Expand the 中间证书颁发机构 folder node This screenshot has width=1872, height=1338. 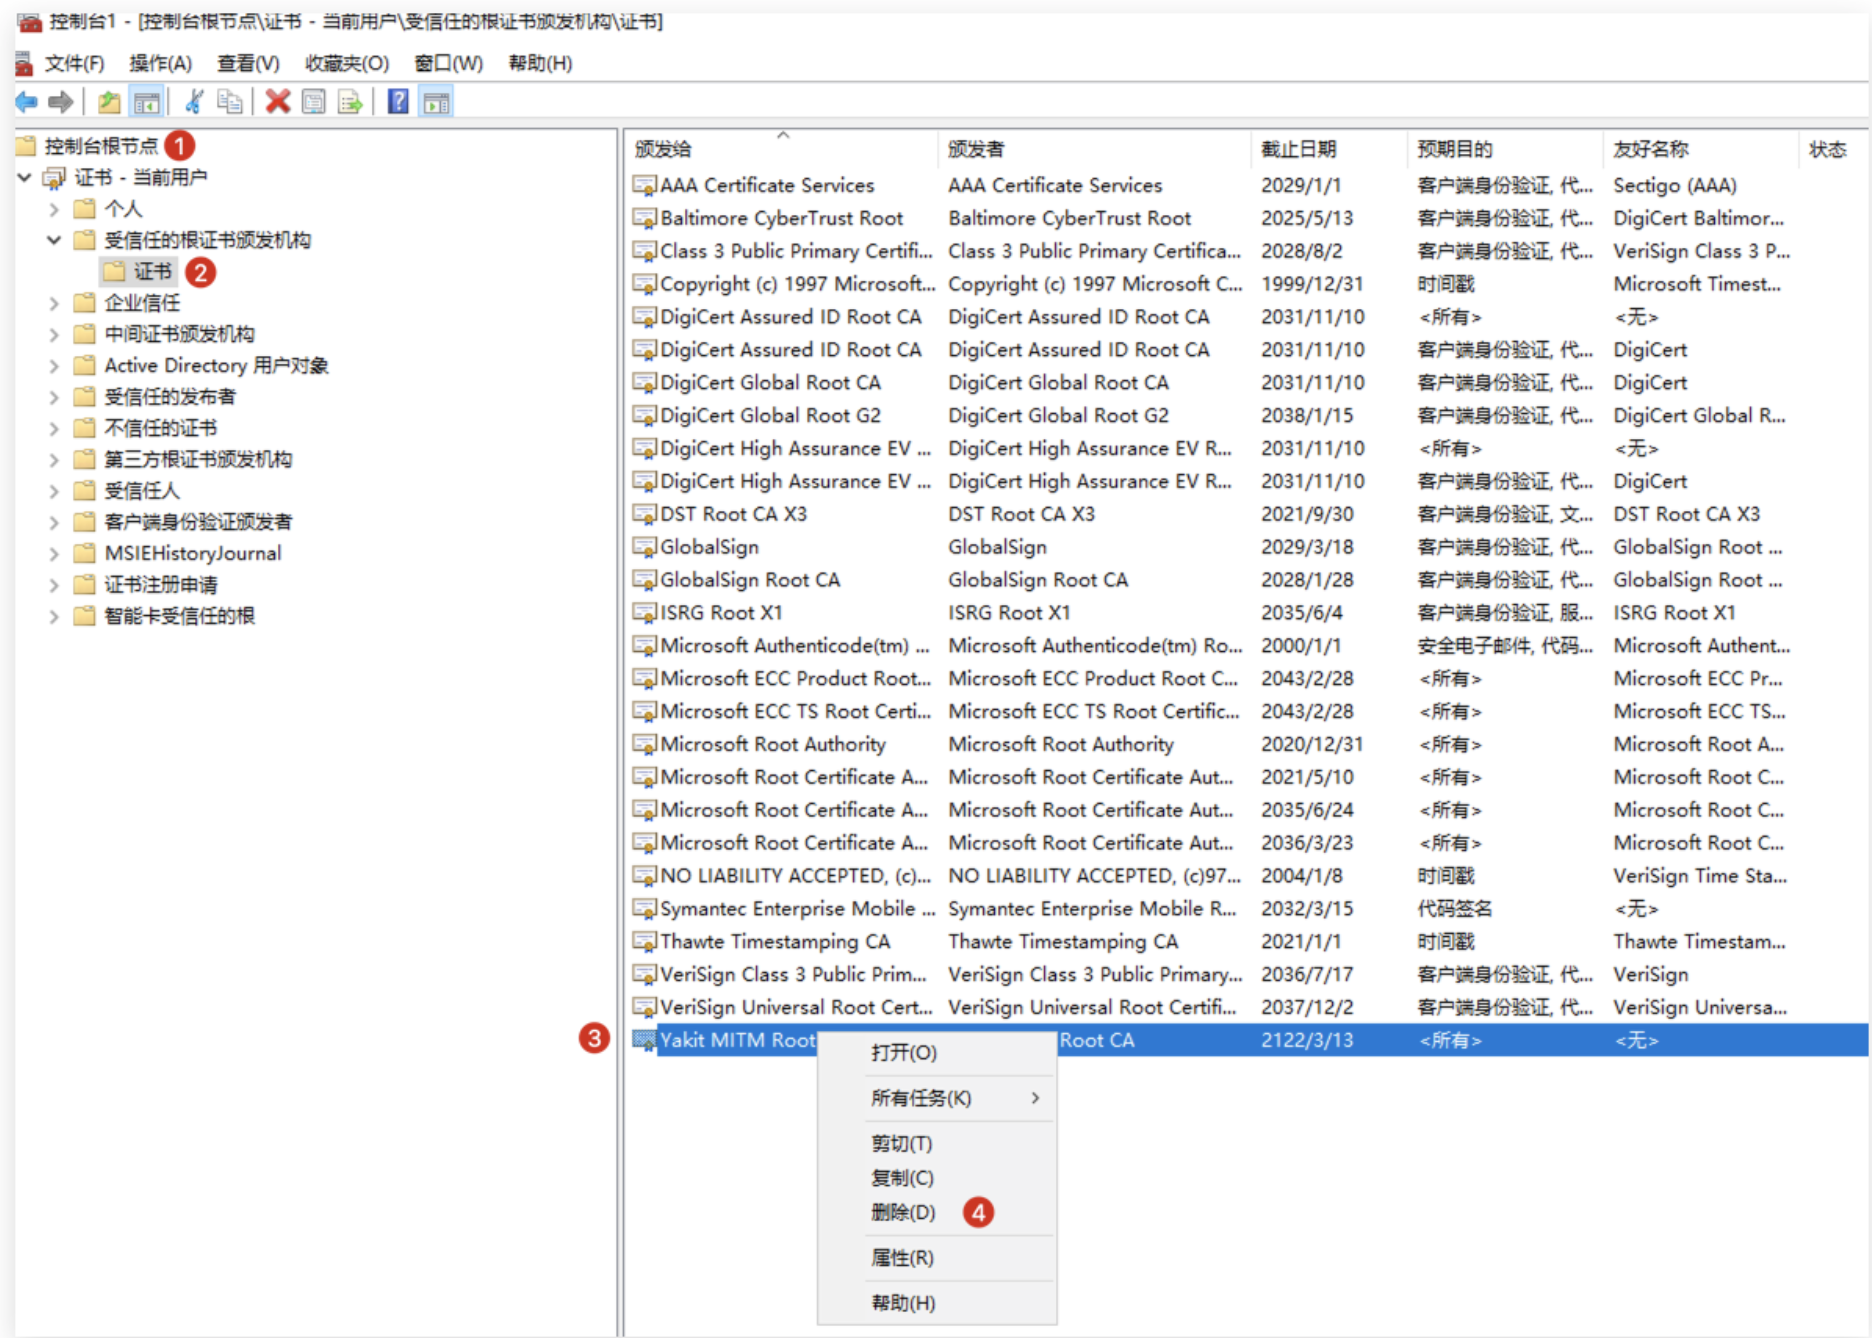[x=54, y=334]
